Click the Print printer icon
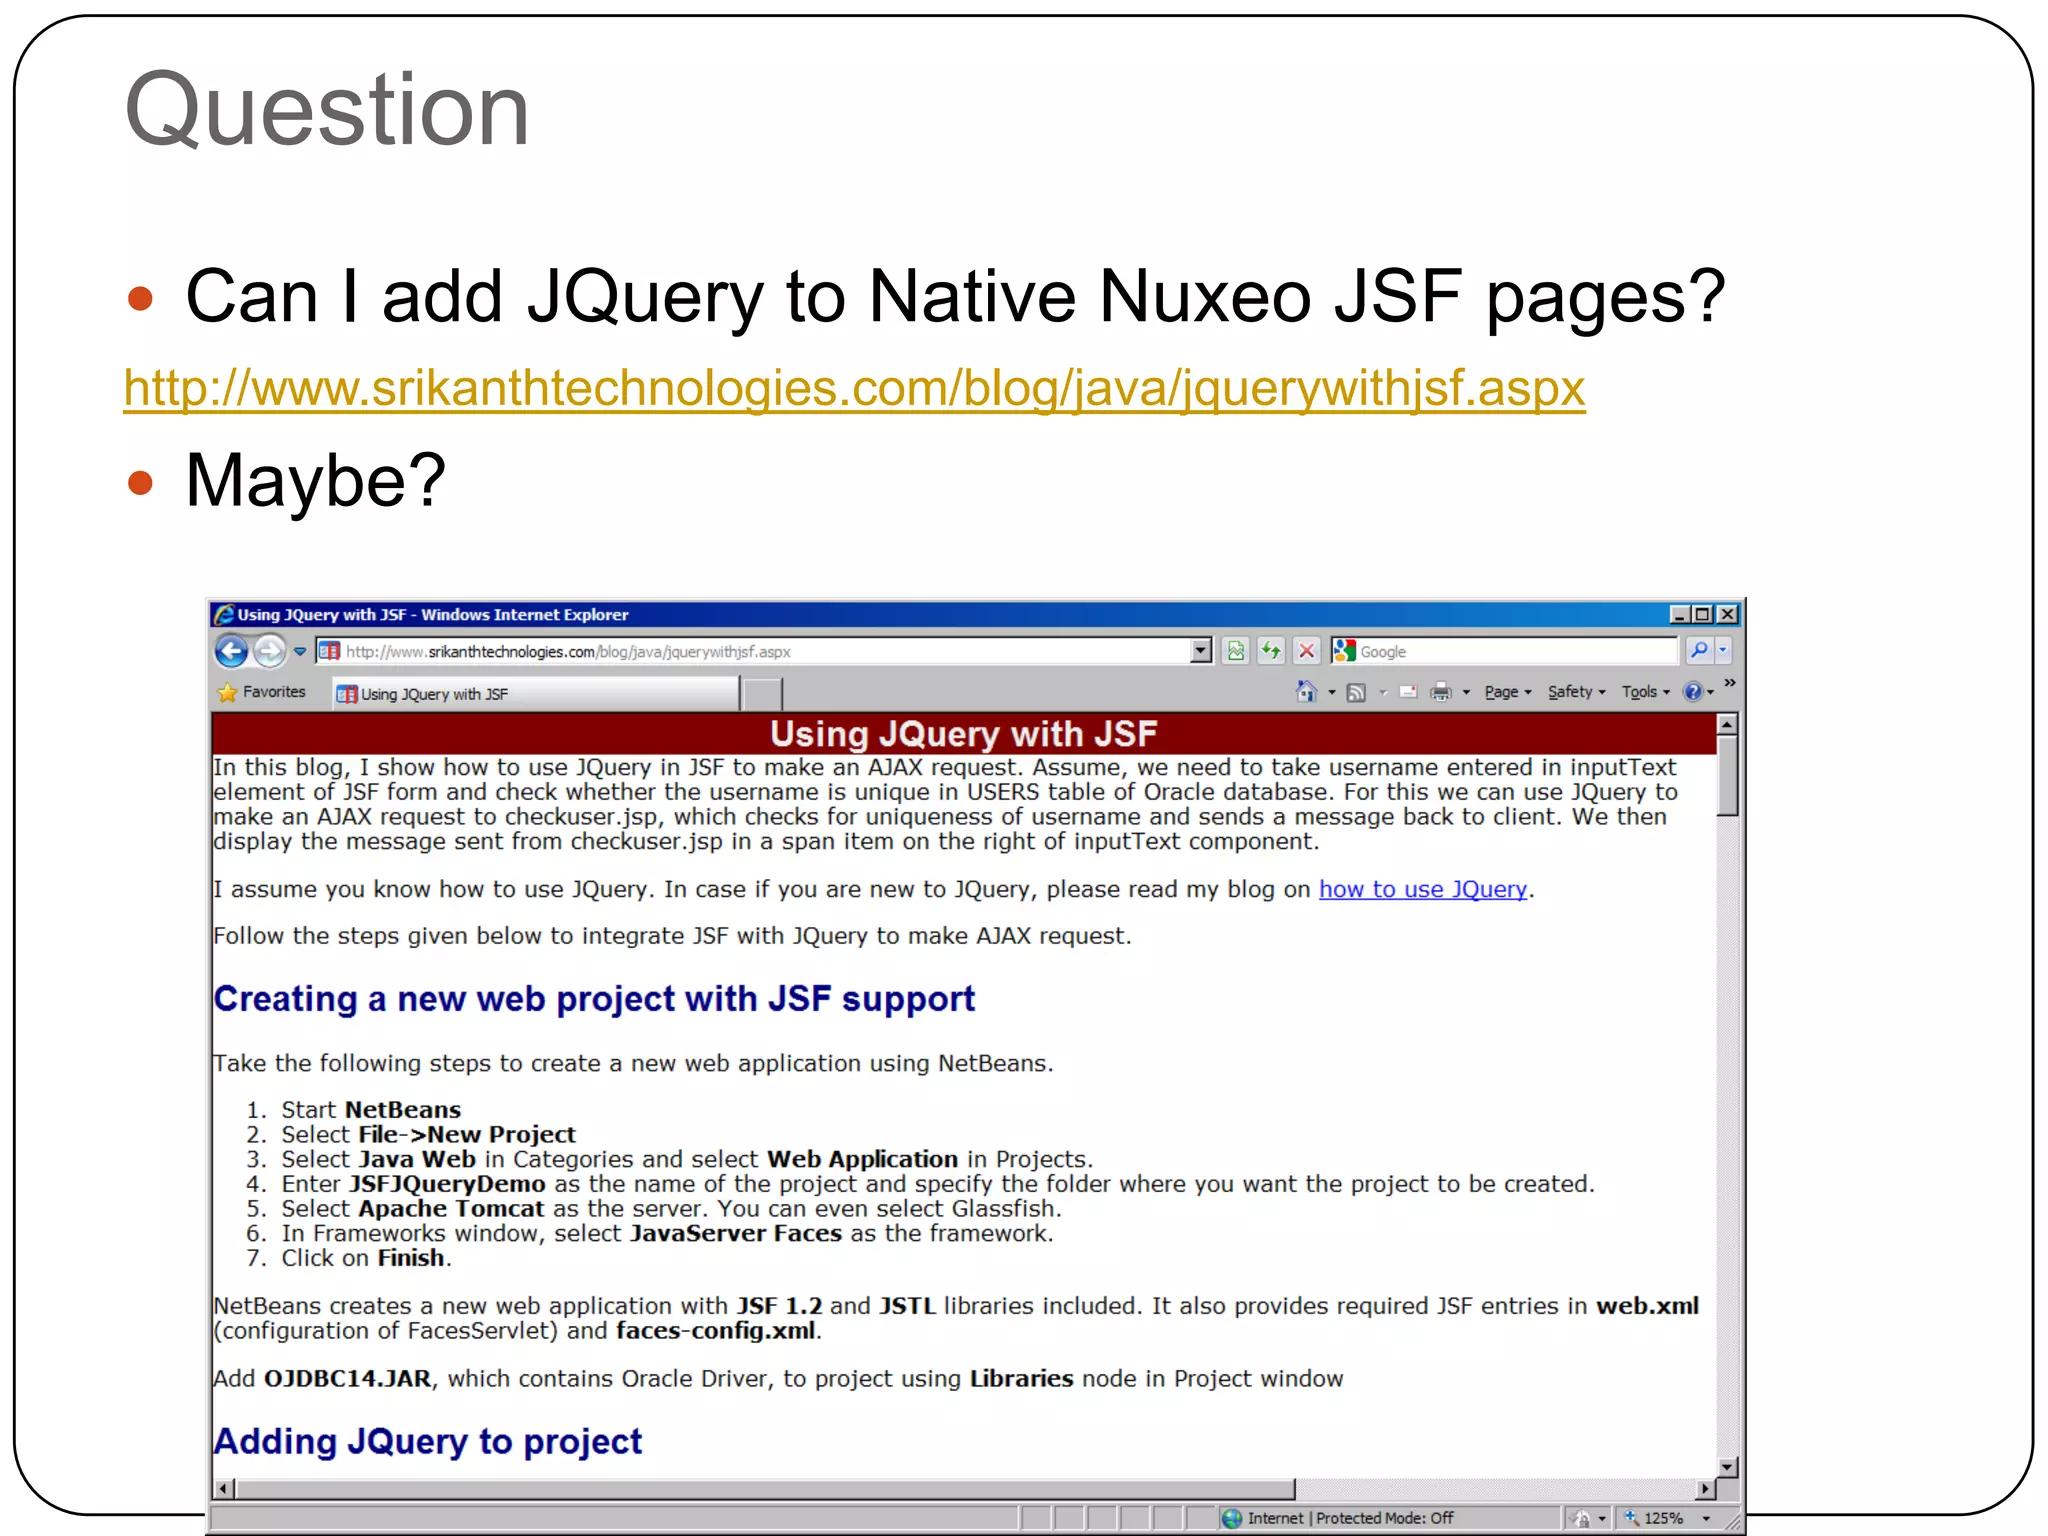Image resolution: width=2048 pixels, height=1536 pixels. tap(1441, 692)
